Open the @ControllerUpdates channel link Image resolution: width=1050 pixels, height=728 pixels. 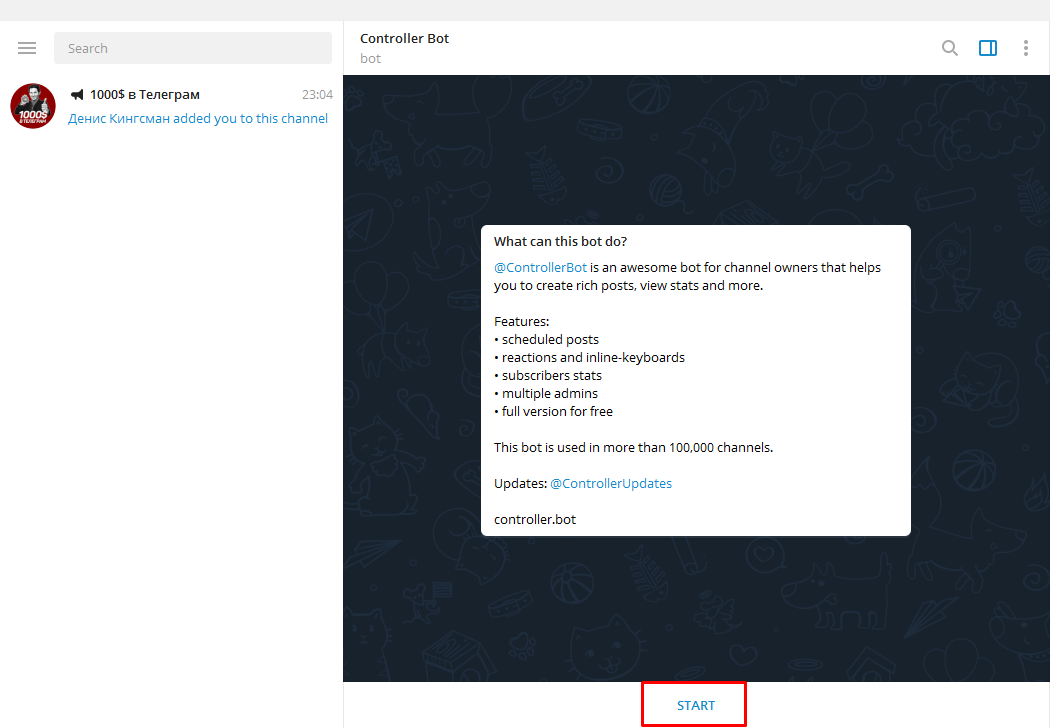pos(611,484)
